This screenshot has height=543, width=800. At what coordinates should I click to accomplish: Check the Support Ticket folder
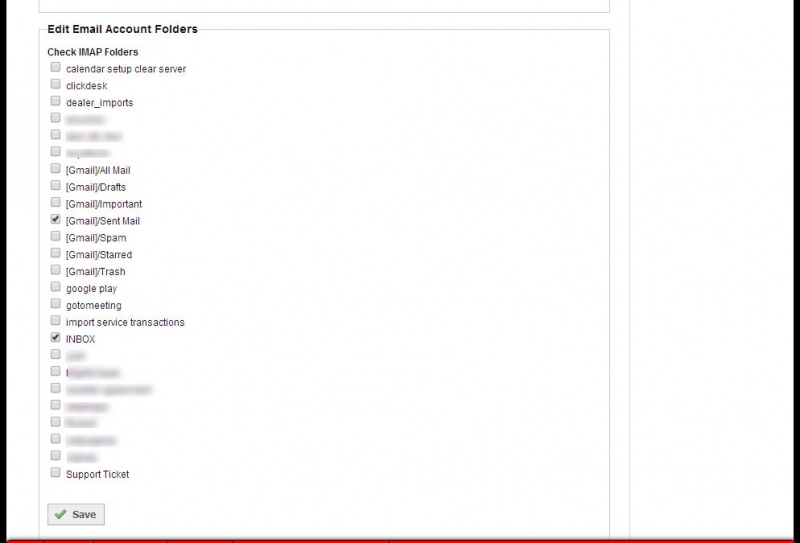click(x=56, y=473)
